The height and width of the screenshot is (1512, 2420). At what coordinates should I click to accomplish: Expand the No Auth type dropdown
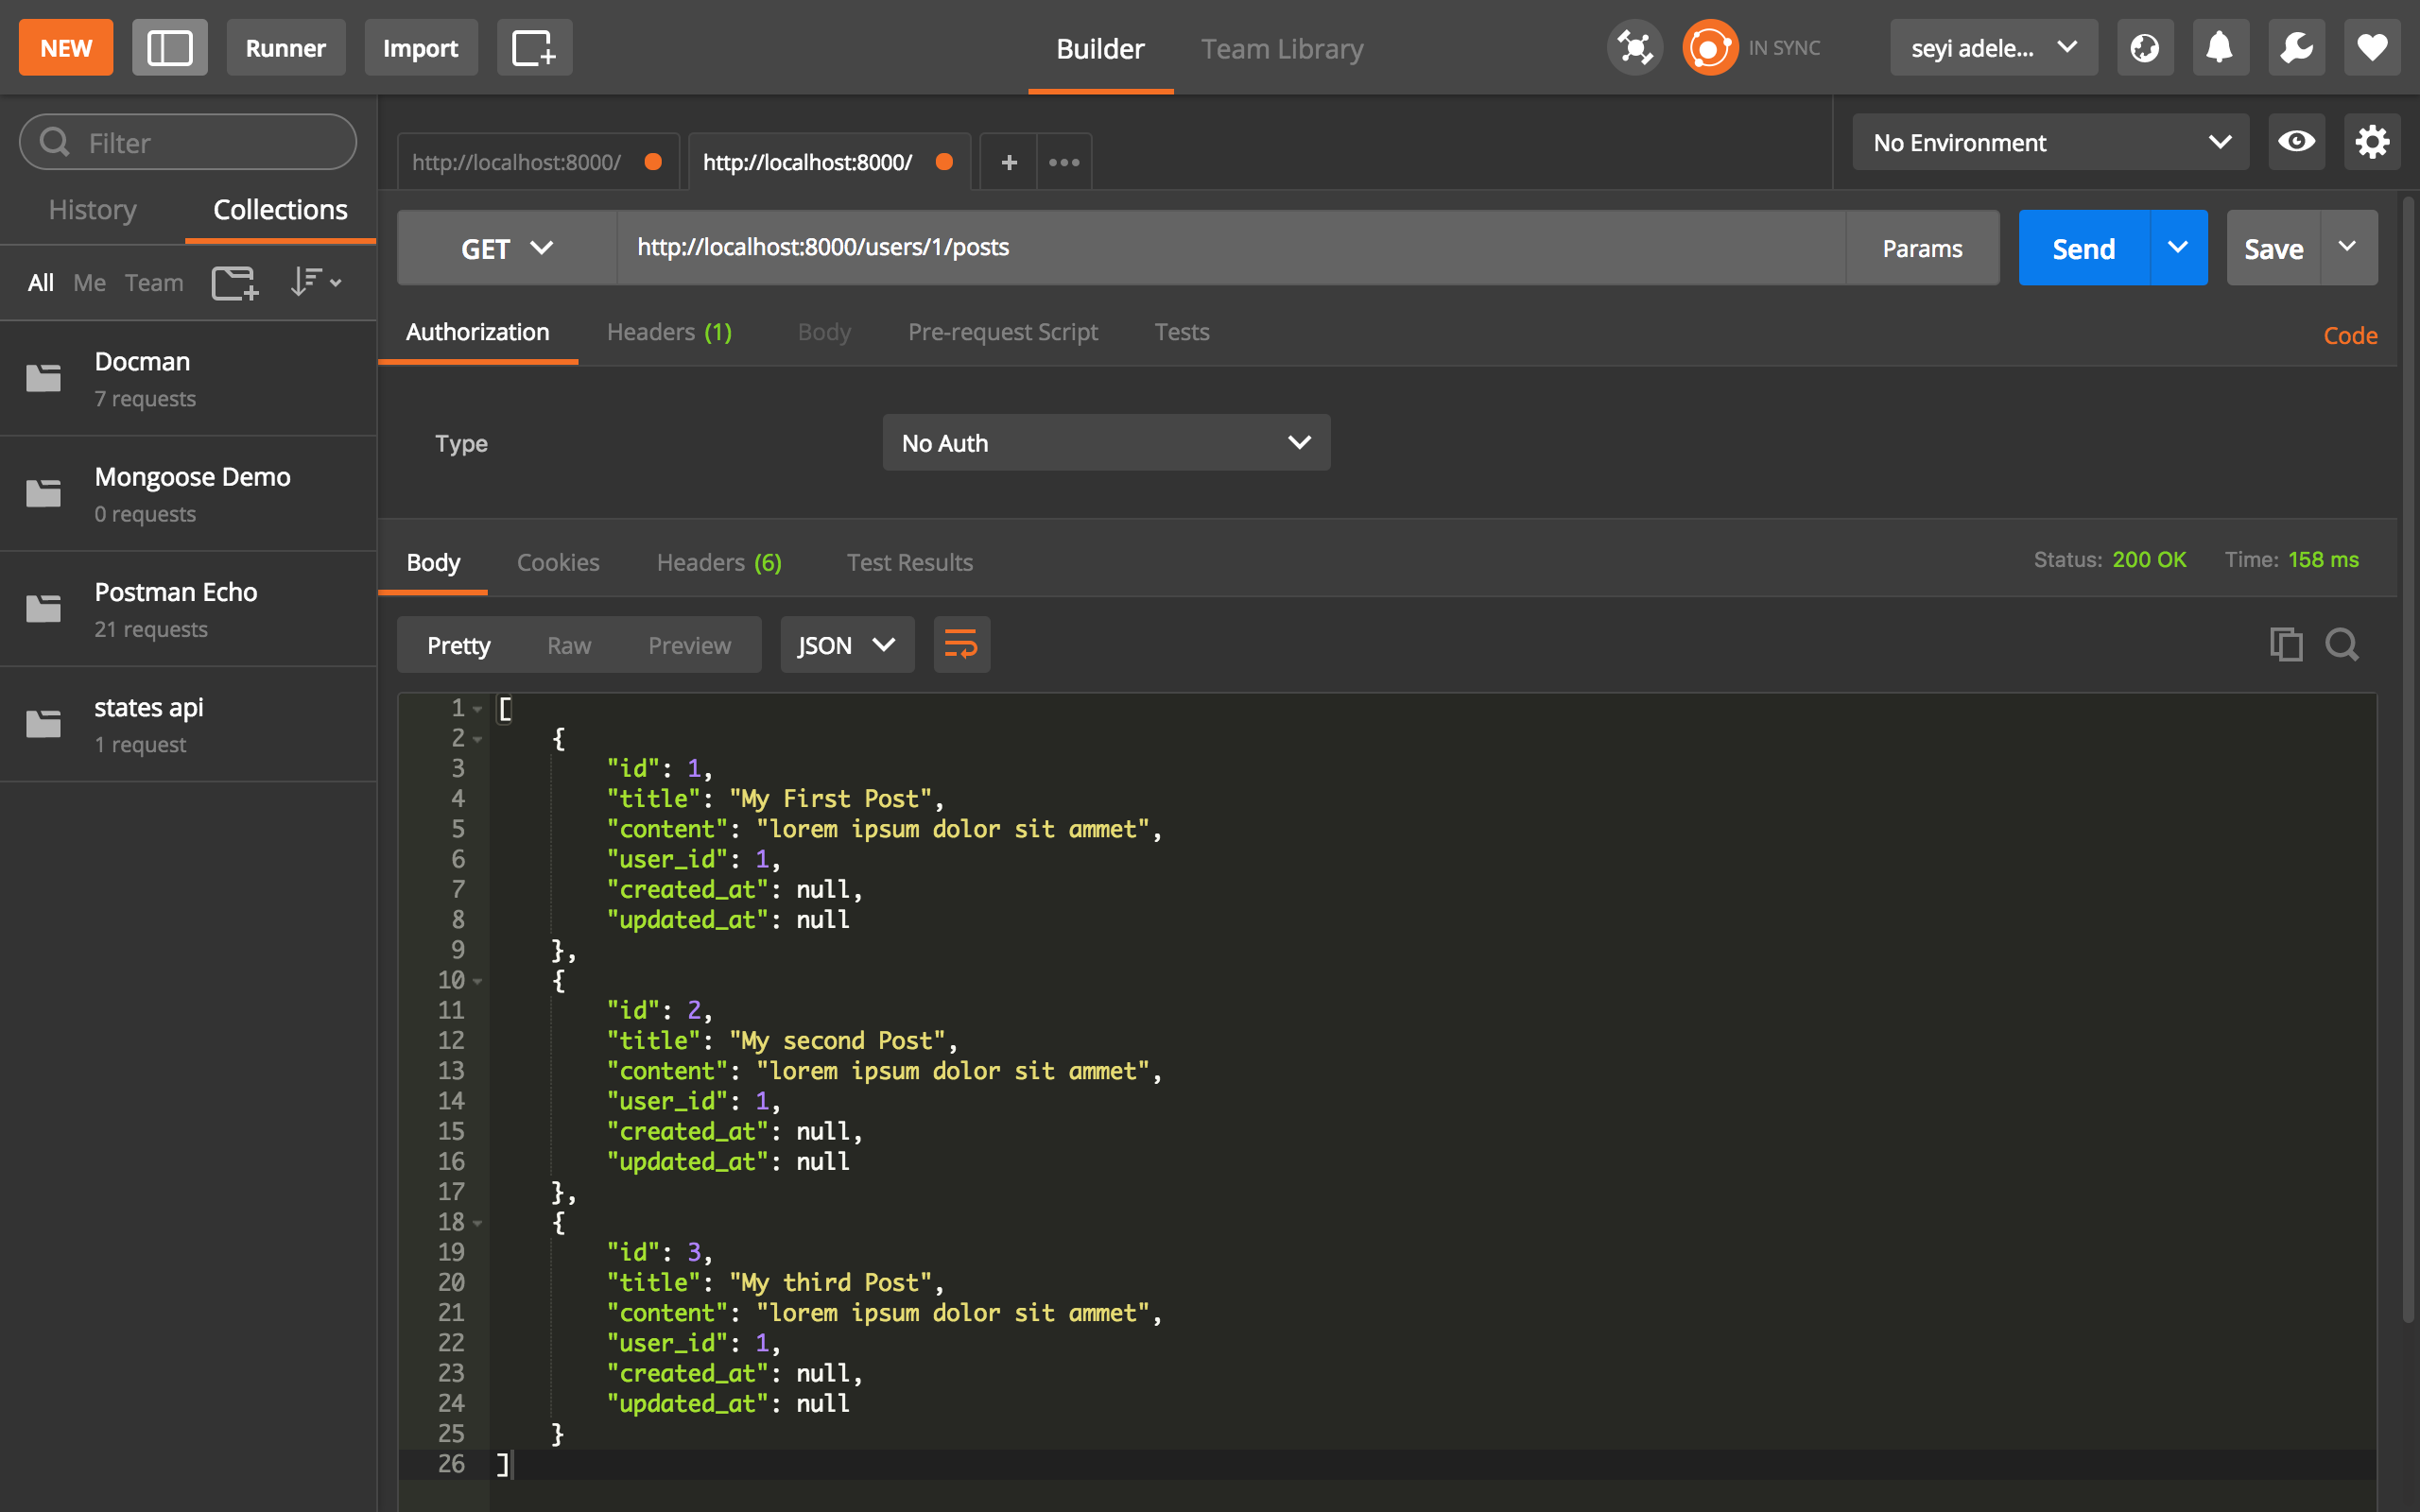click(1106, 443)
